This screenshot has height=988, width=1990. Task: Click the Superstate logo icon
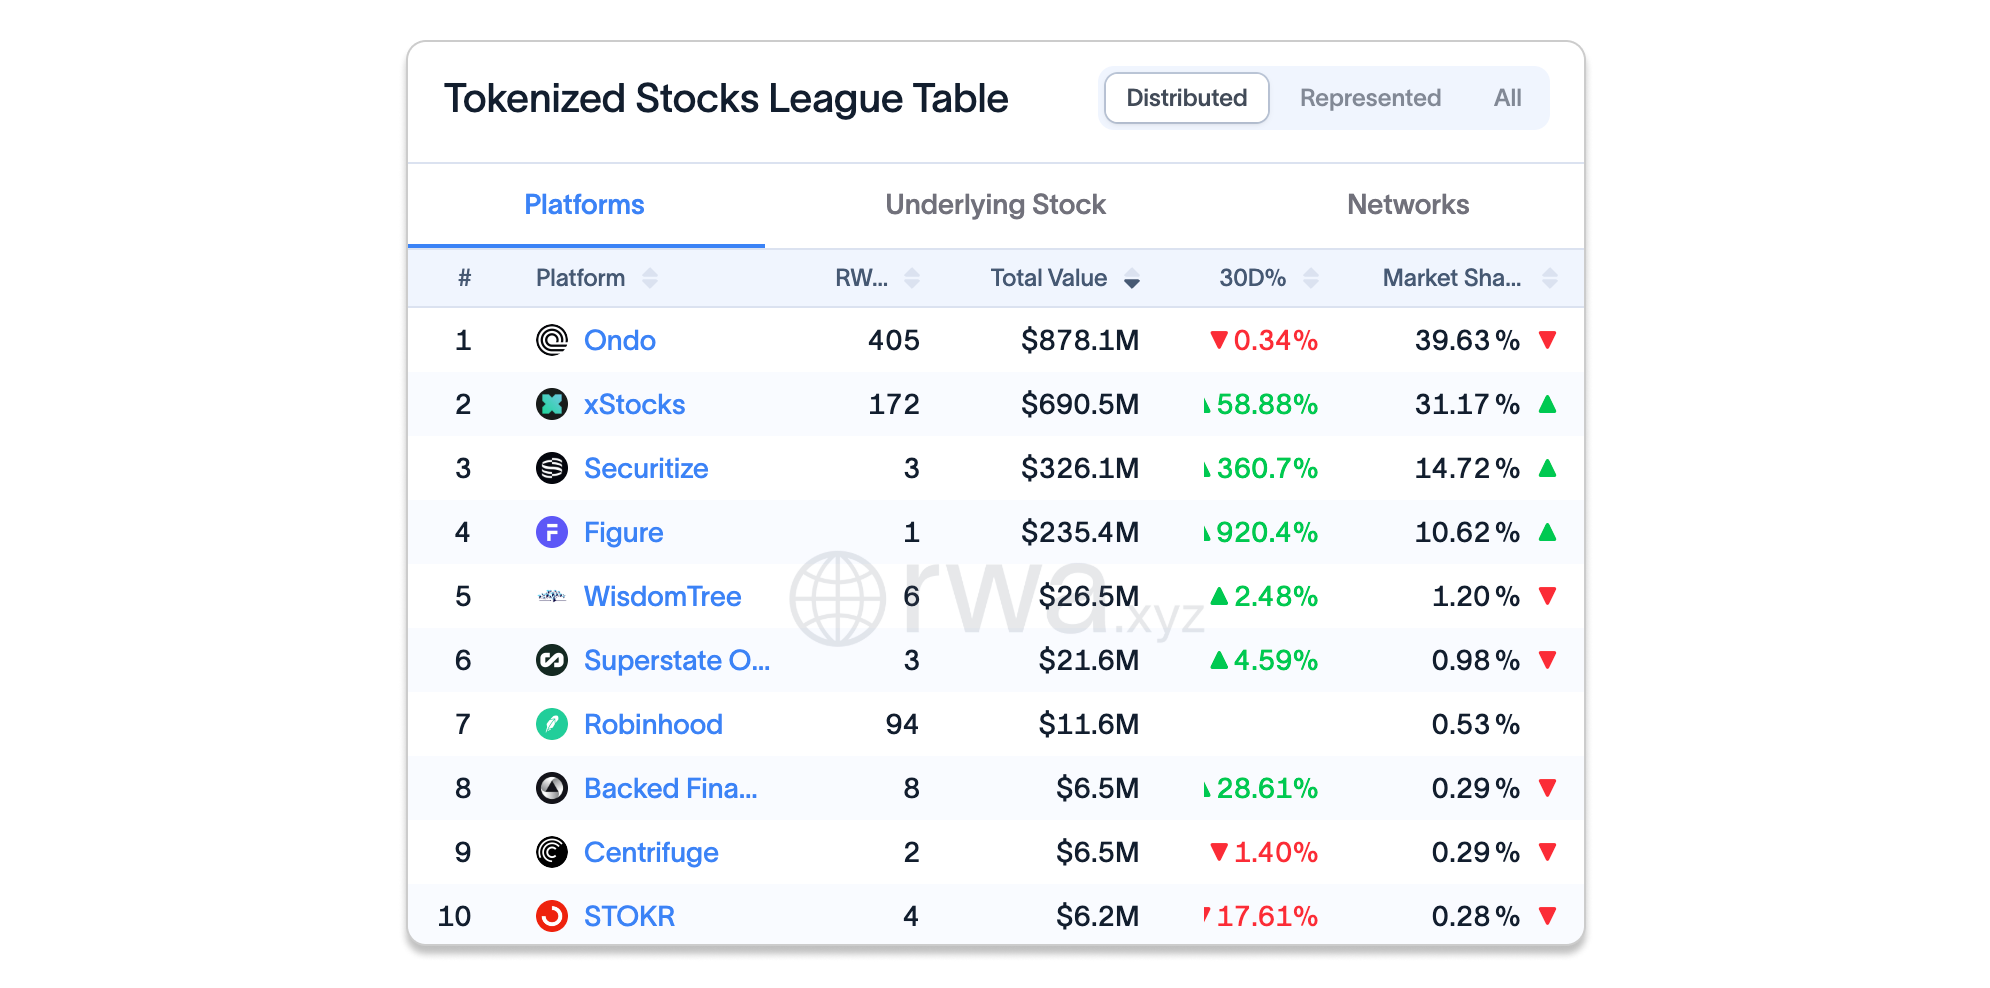[551, 660]
